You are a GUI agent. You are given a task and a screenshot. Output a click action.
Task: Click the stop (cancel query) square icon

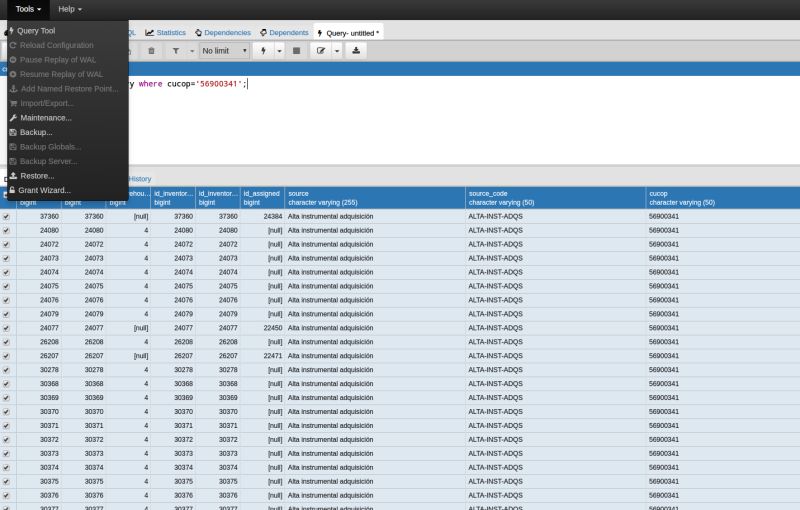tap(296, 51)
